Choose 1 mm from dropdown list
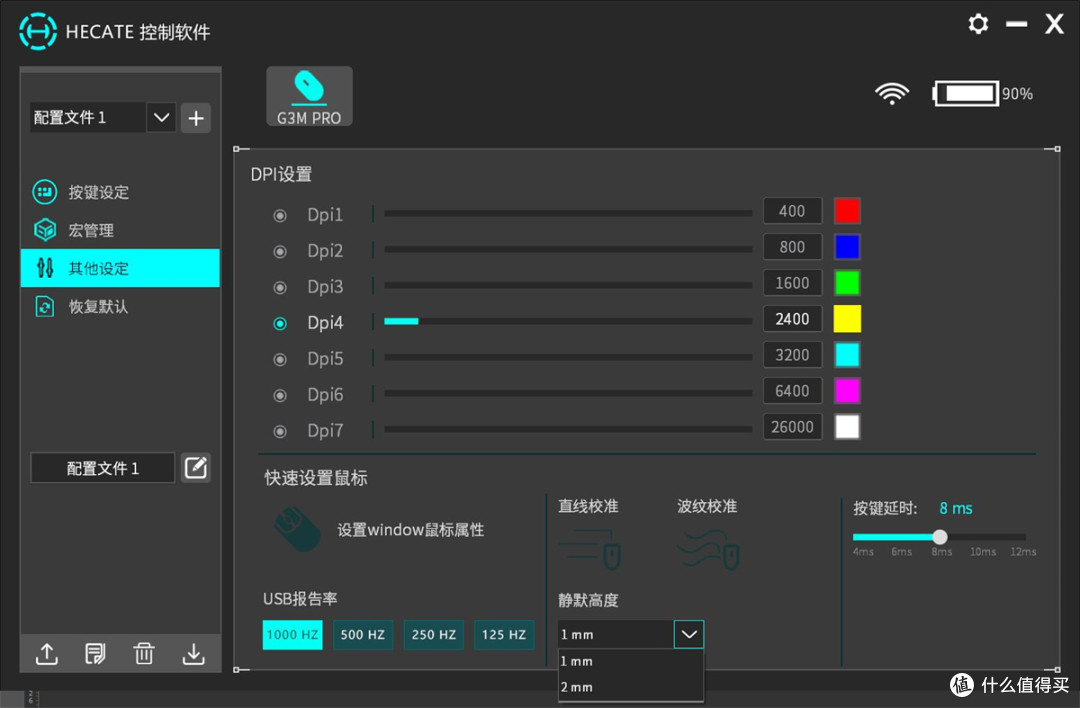Image resolution: width=1080 pixels, height=708 pixels. [x=630, y=661]
